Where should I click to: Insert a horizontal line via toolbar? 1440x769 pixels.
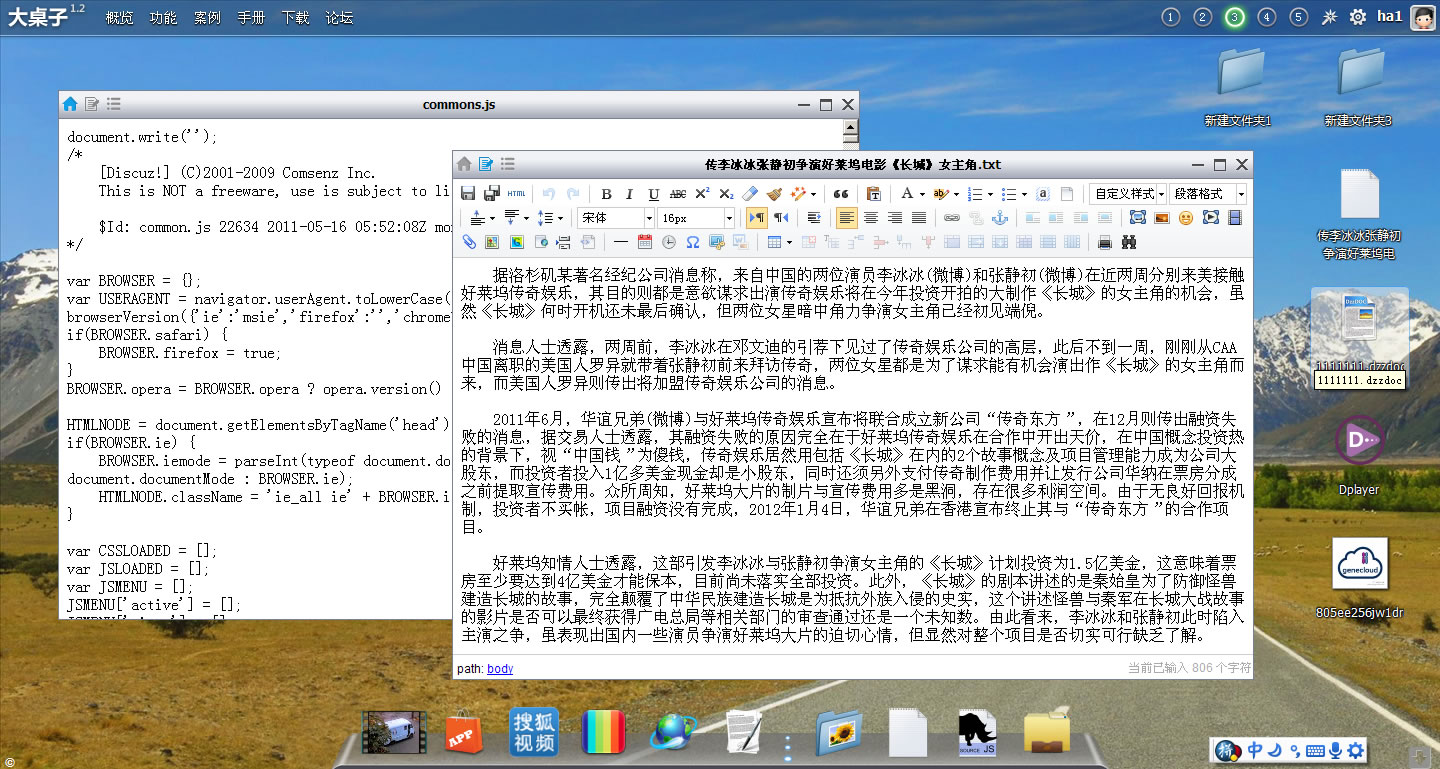pos(620,242)
